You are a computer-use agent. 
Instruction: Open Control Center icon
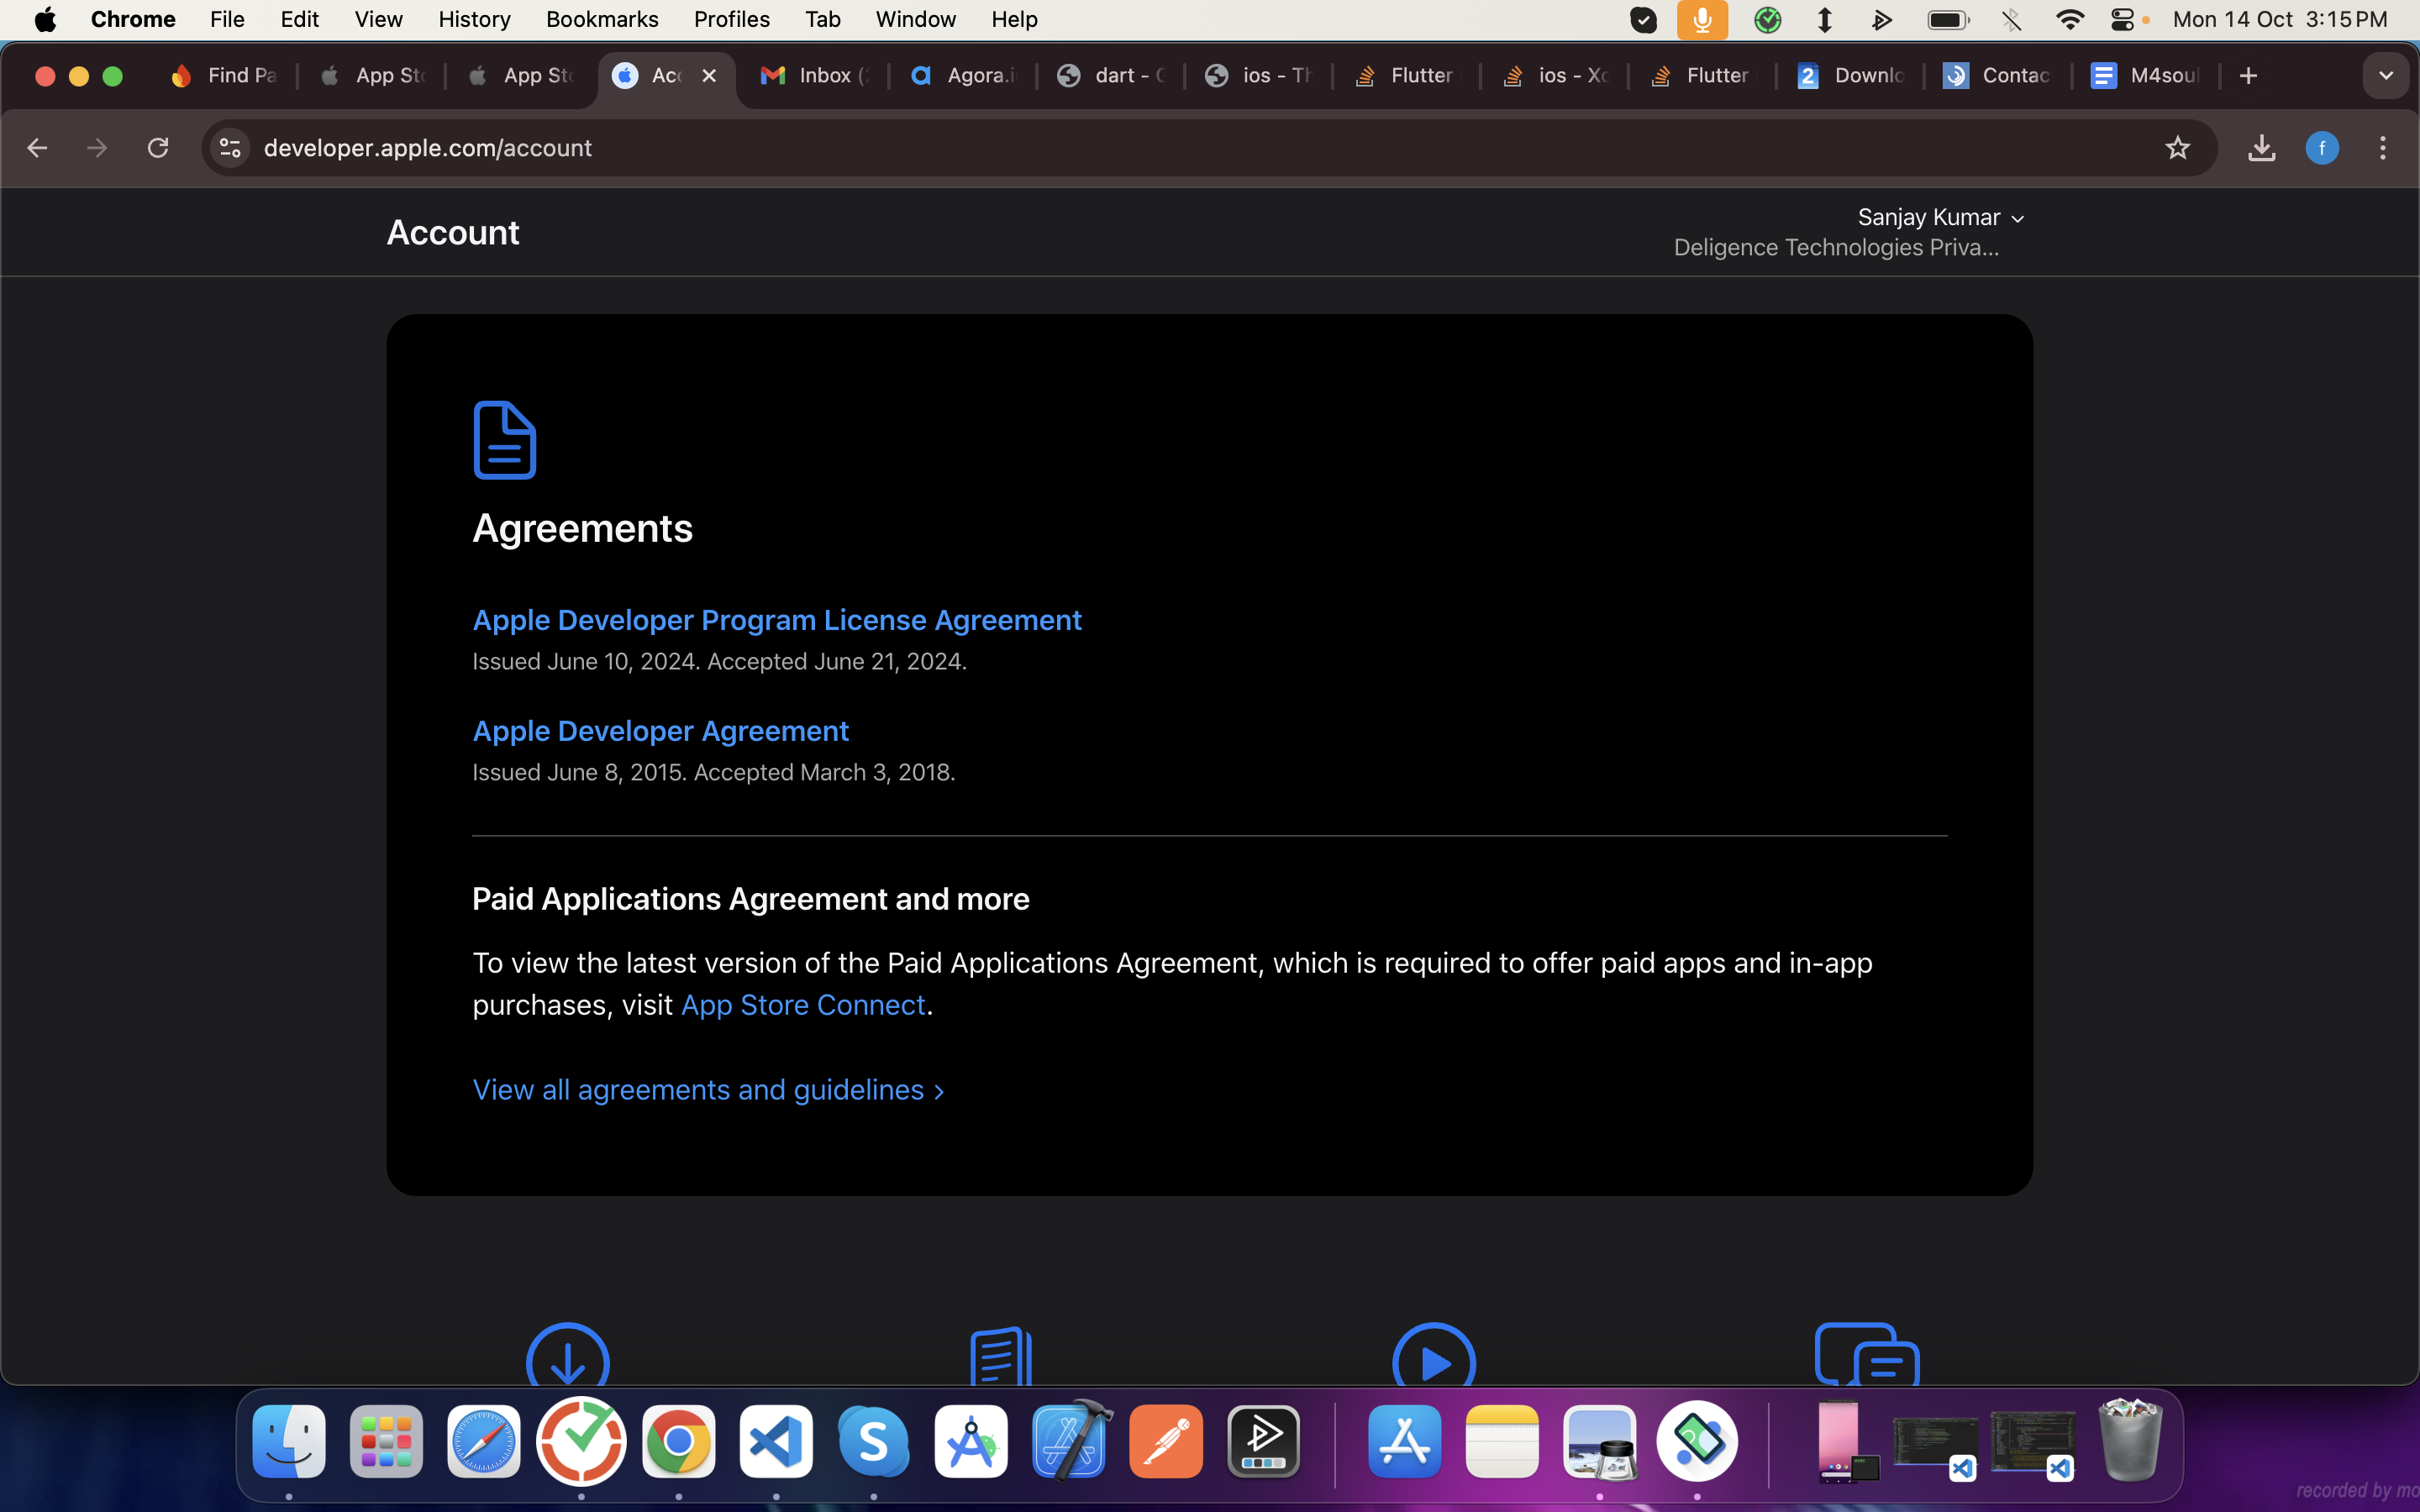pyautogui.click(x=2122, y=19)
